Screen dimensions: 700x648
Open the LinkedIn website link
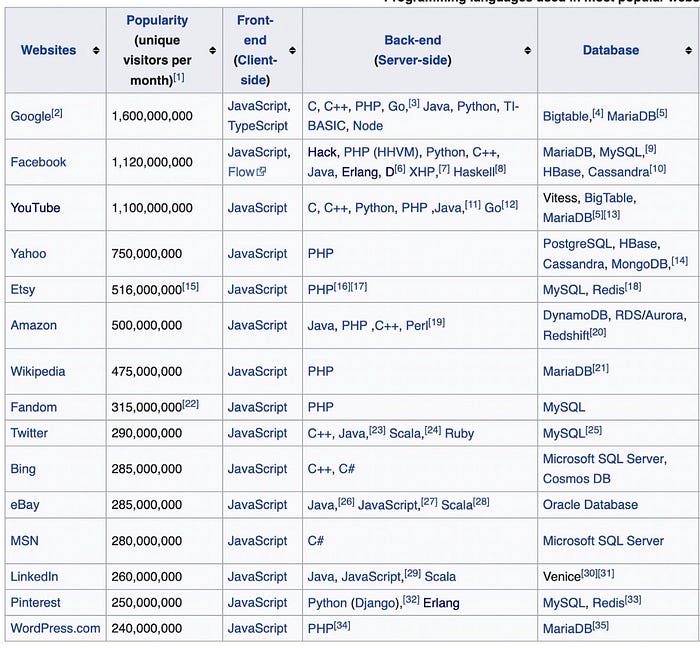pos(34,577)
